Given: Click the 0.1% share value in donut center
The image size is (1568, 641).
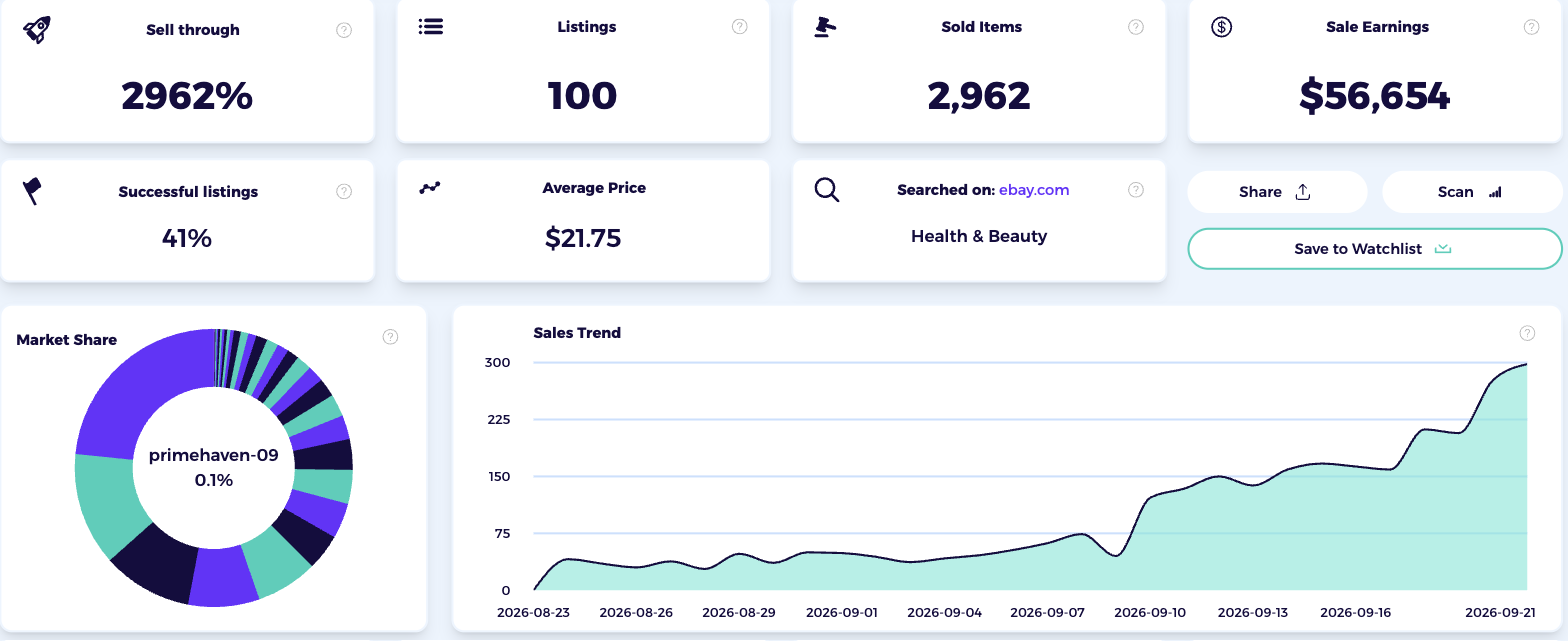Looking at the screenshot, I should (x=214, y=481).
